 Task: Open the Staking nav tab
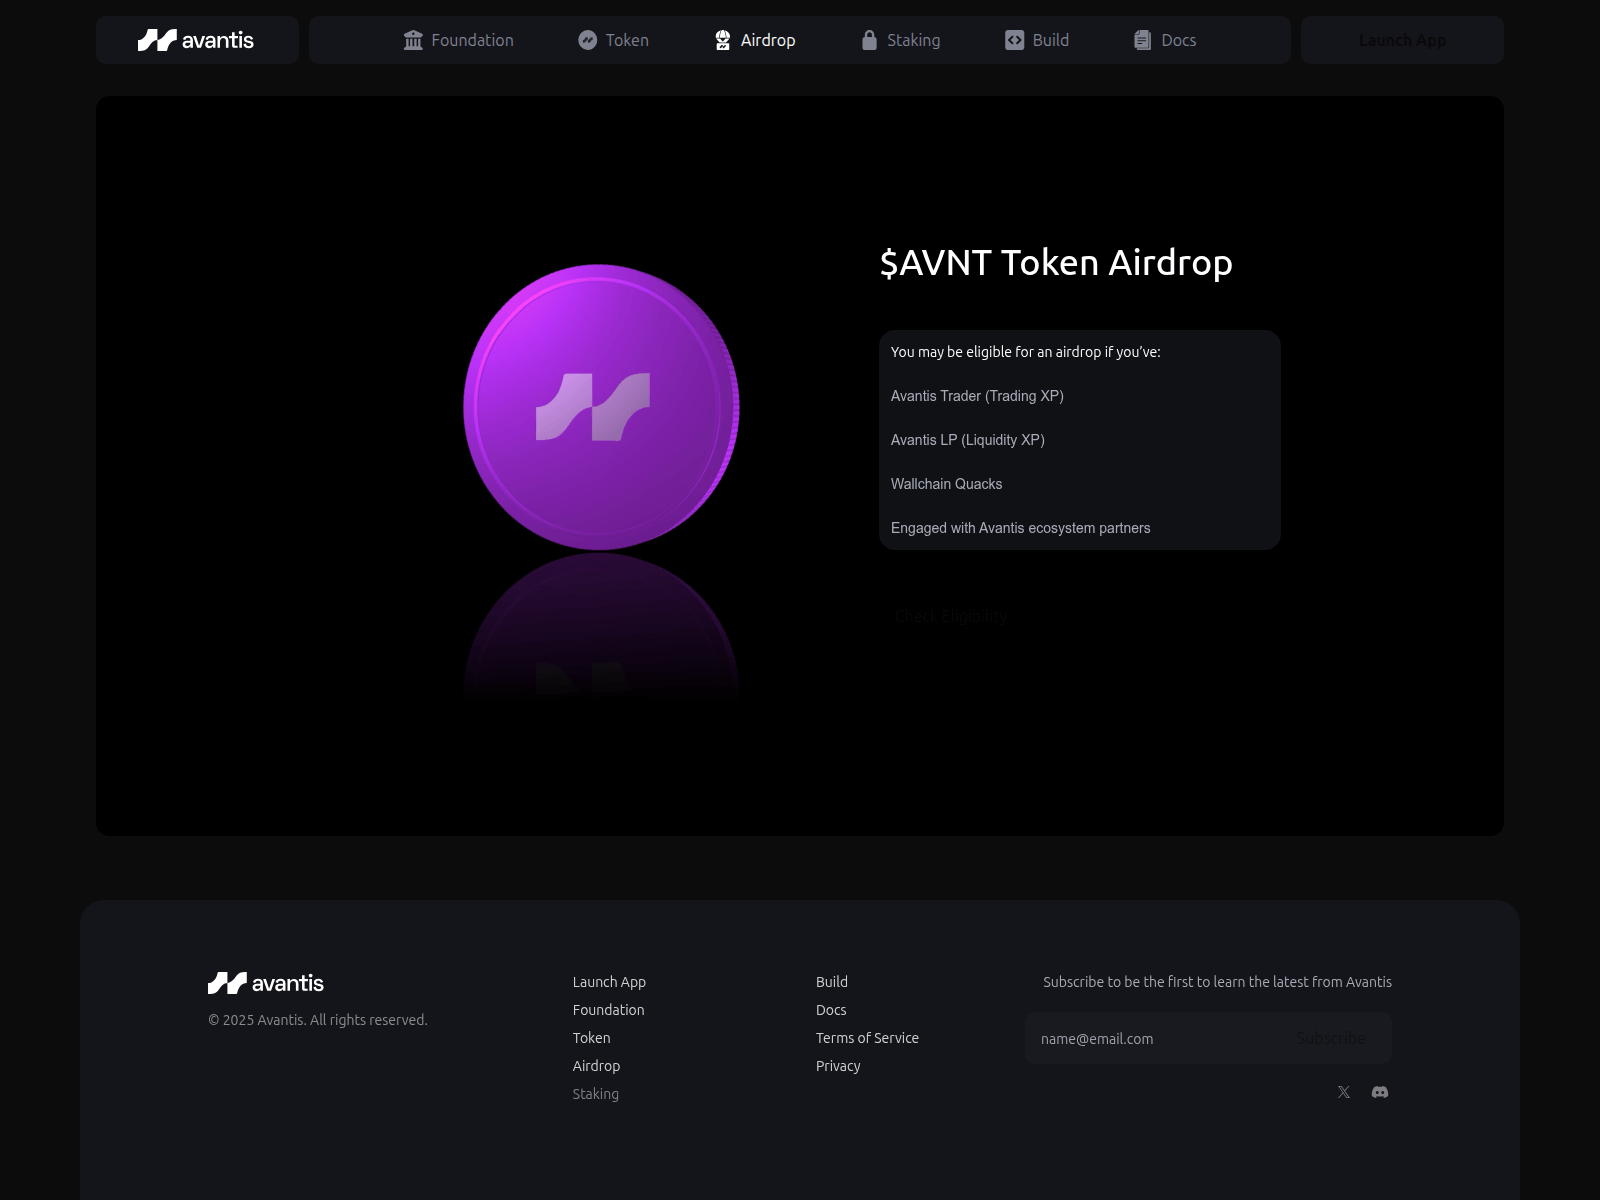(x=900, y=40)
